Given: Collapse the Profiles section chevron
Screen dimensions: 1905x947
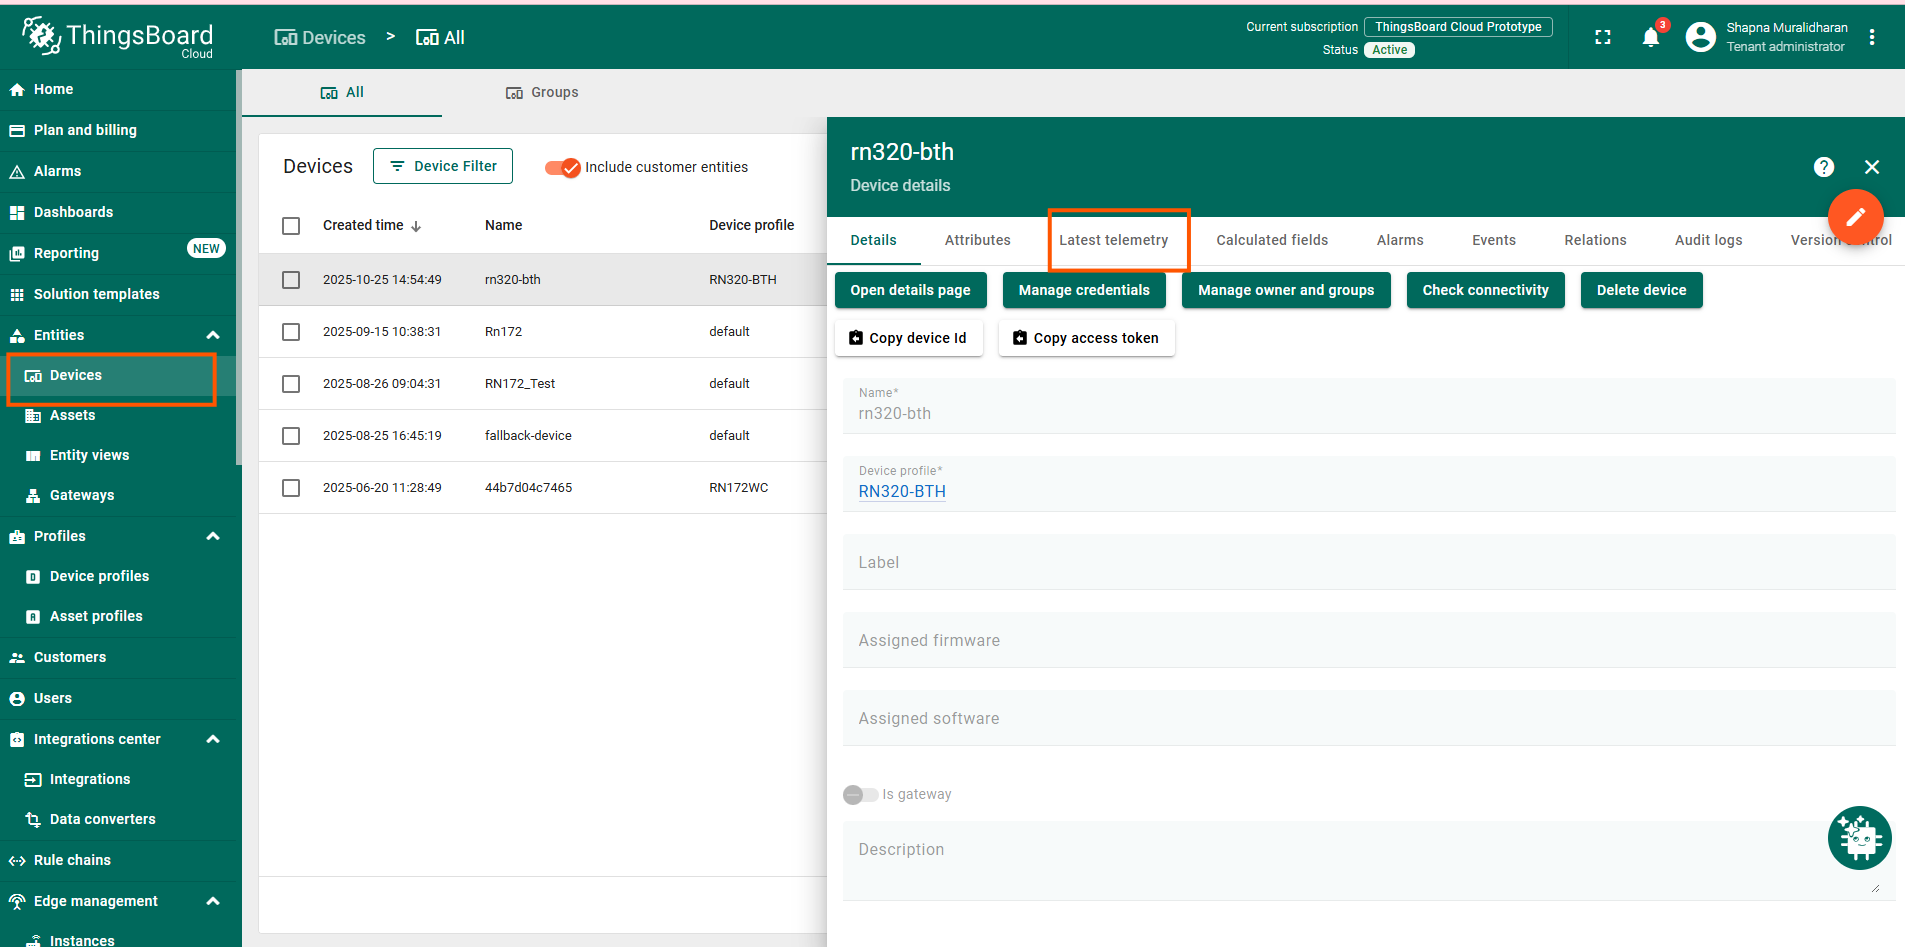Looking at the screenshot, I should (213, 536).
